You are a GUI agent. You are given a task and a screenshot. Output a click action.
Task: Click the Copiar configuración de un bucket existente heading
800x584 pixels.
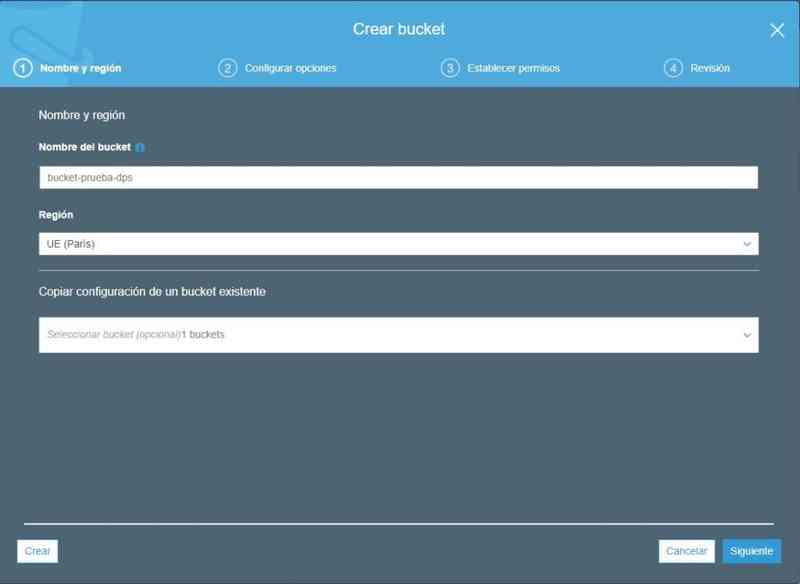(152, 292)
